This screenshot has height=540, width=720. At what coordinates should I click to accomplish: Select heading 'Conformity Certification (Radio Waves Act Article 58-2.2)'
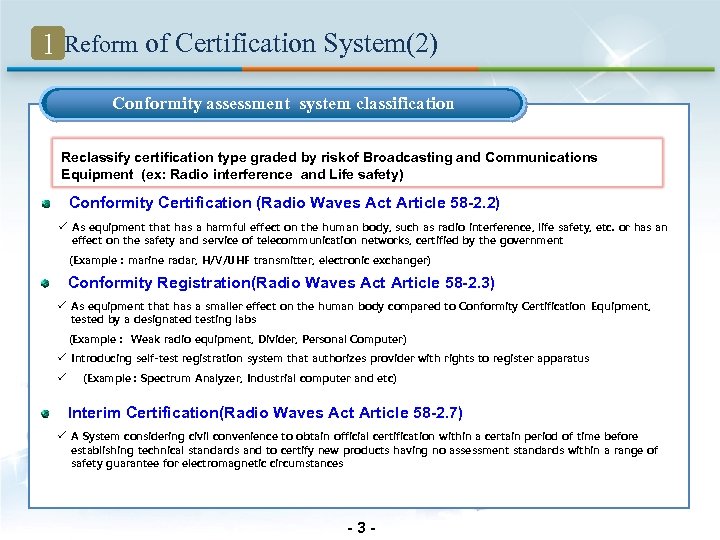coord(284,203)
